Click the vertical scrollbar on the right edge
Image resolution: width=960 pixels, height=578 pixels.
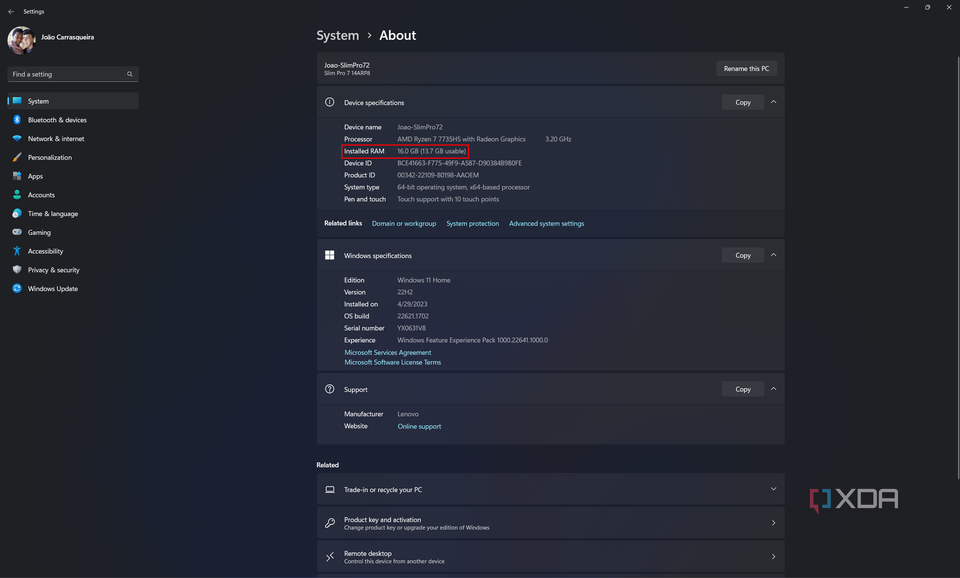(x=958, y=268)
